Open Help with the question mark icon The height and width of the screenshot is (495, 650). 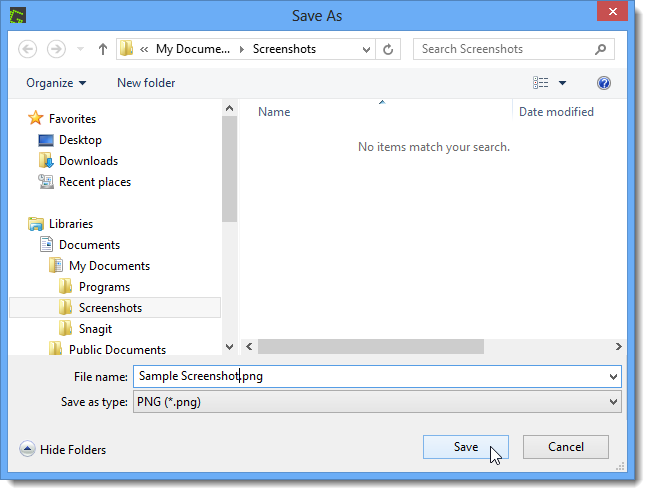point(604,83)
